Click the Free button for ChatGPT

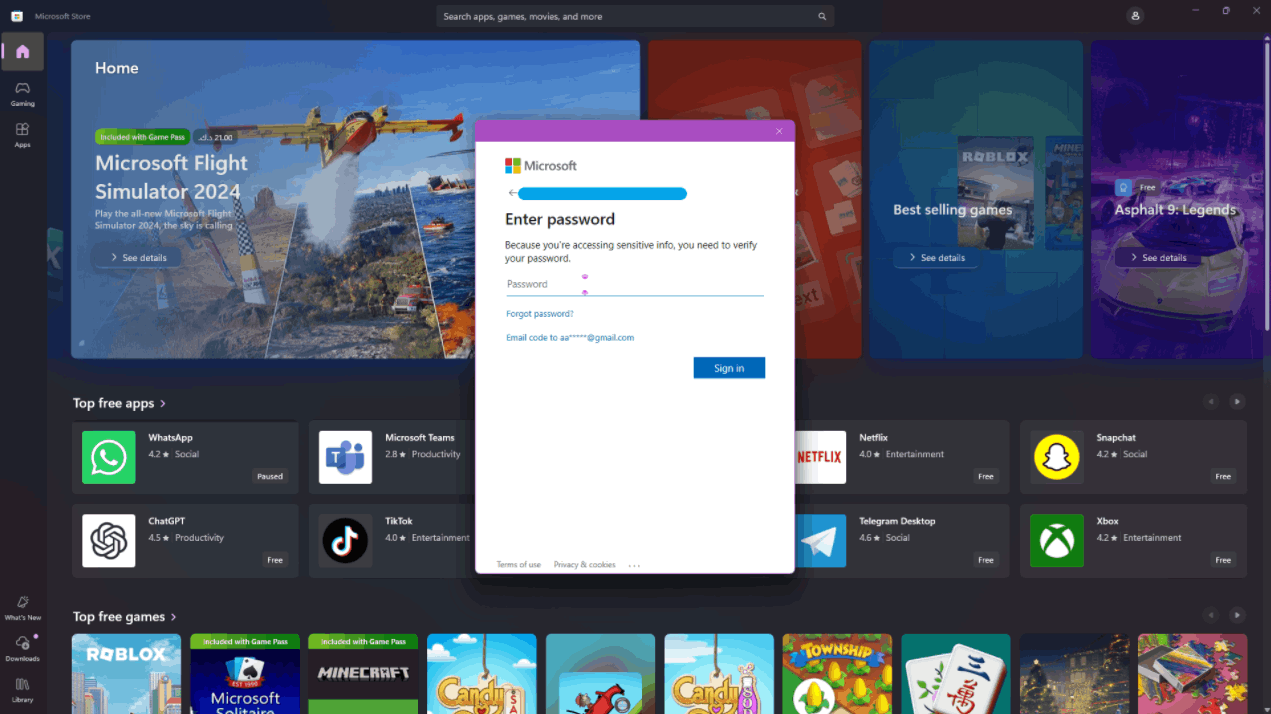click(275, 560)
